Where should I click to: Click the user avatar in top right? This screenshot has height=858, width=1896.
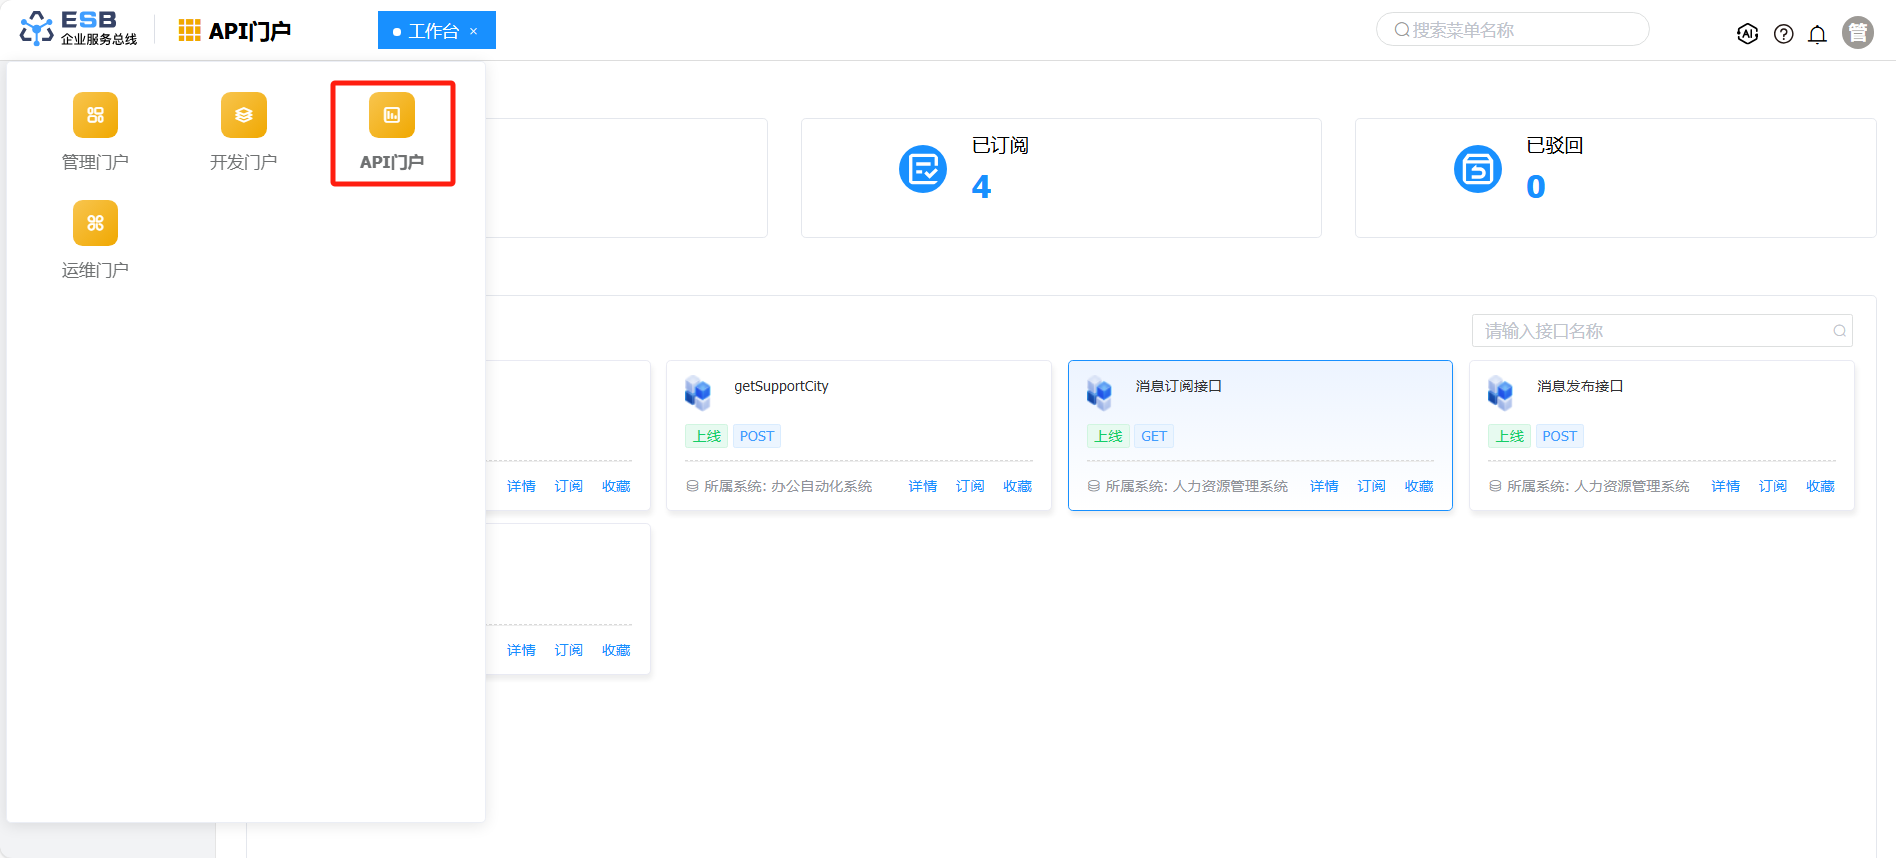pos(1857,33)
